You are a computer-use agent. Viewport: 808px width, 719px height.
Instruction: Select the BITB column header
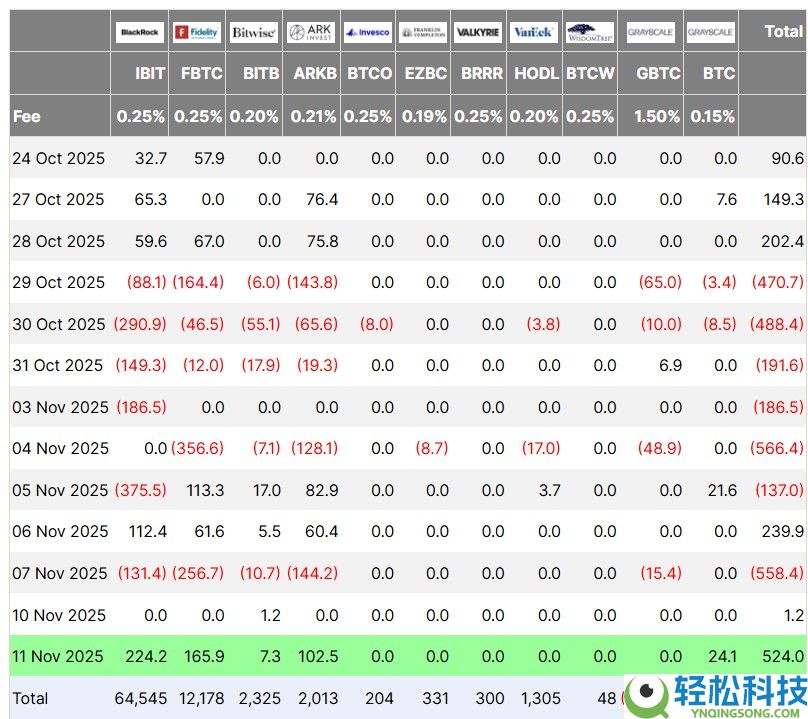pos(261,73)
